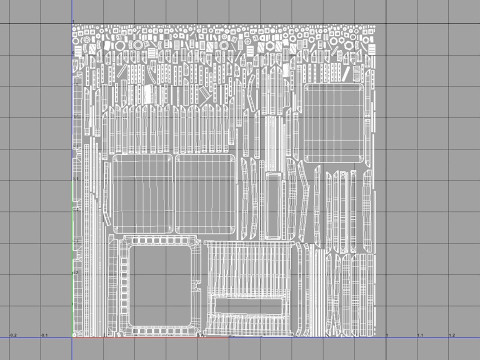Image resolution: width=480 pixels, height=360 pixels.
Task: Select the large rounded-square UV island at upper right
Action: click(x=334, y=123)
